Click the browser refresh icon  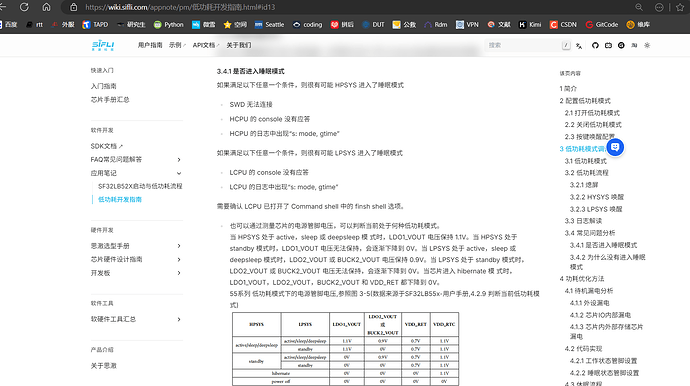pos(24,7)
